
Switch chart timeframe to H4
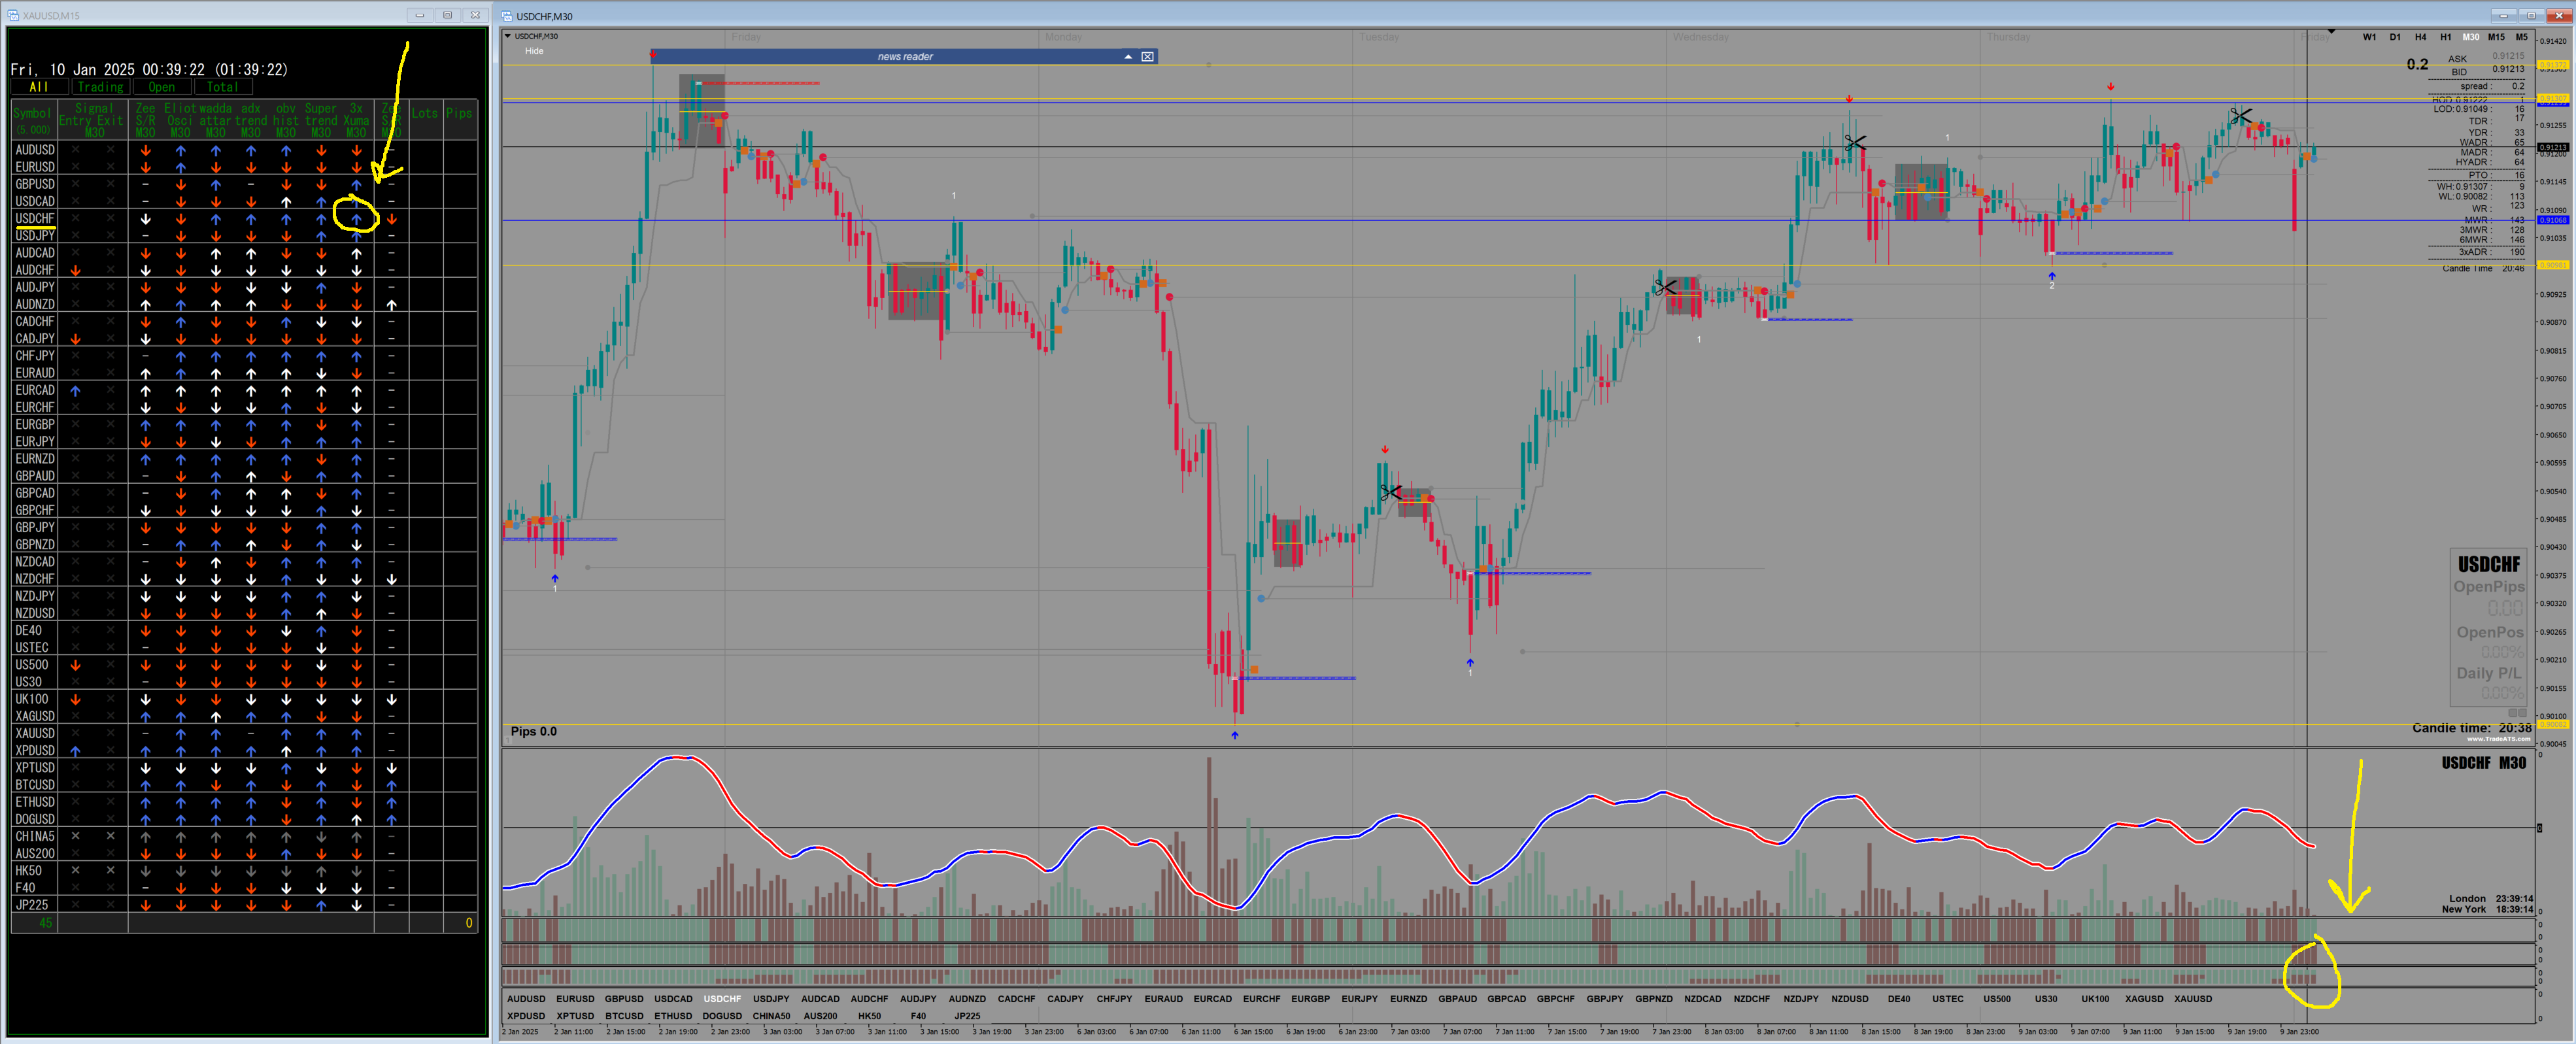(2420, 37)
